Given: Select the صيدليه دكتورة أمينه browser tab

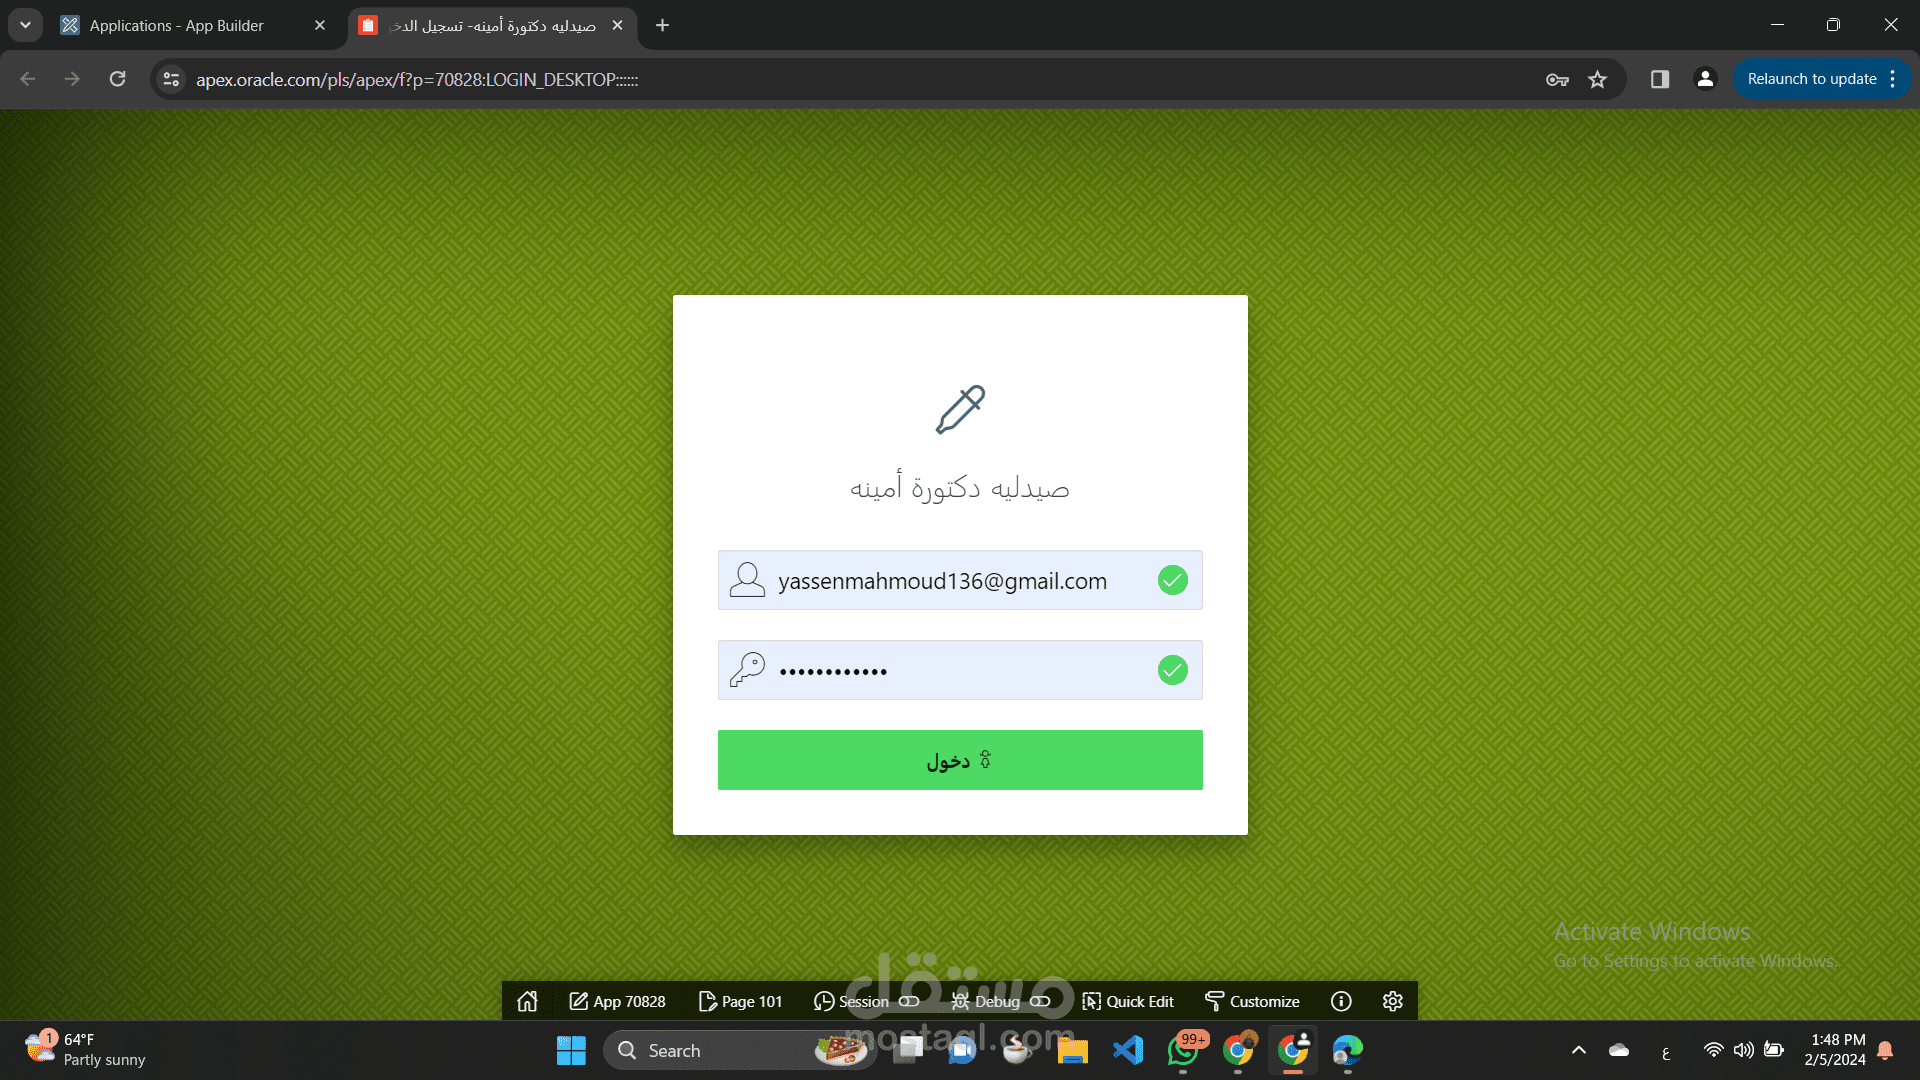Looking at the screenshot, I should tap(492, 25).
